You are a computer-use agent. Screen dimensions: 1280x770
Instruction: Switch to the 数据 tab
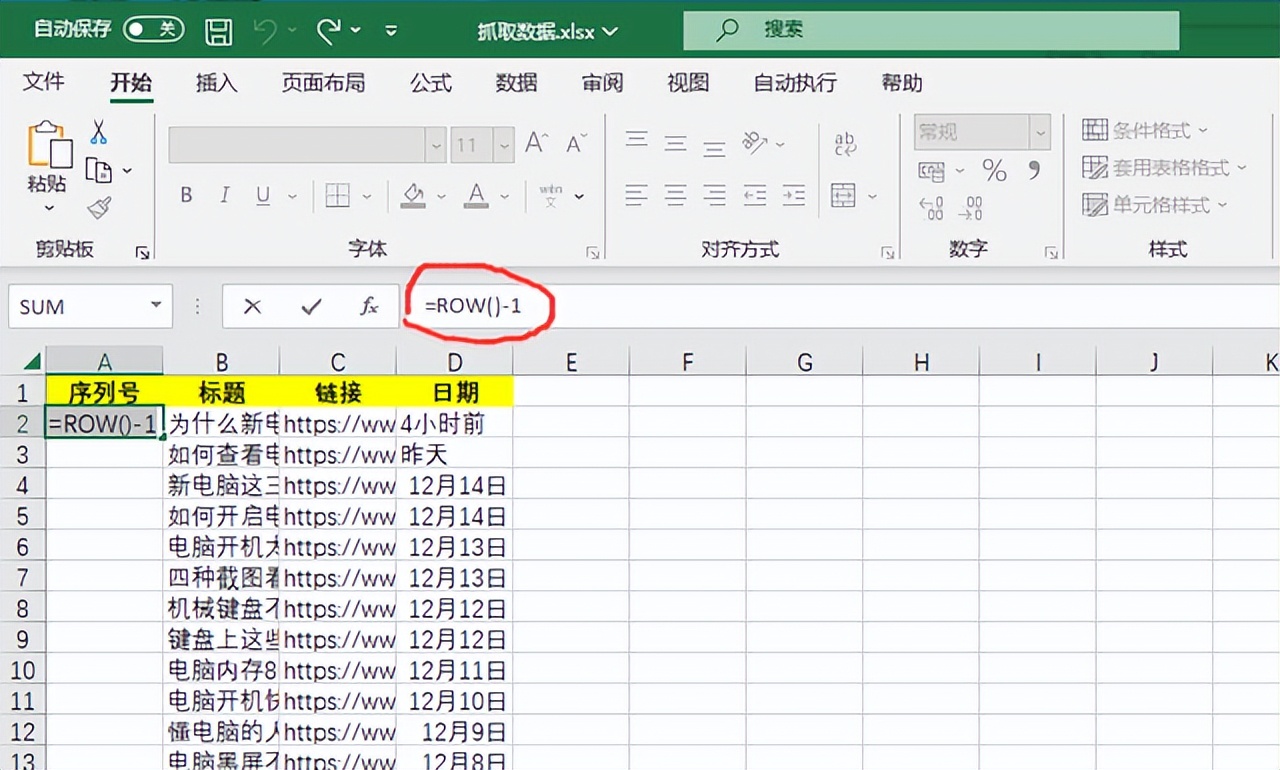point(516,83)
